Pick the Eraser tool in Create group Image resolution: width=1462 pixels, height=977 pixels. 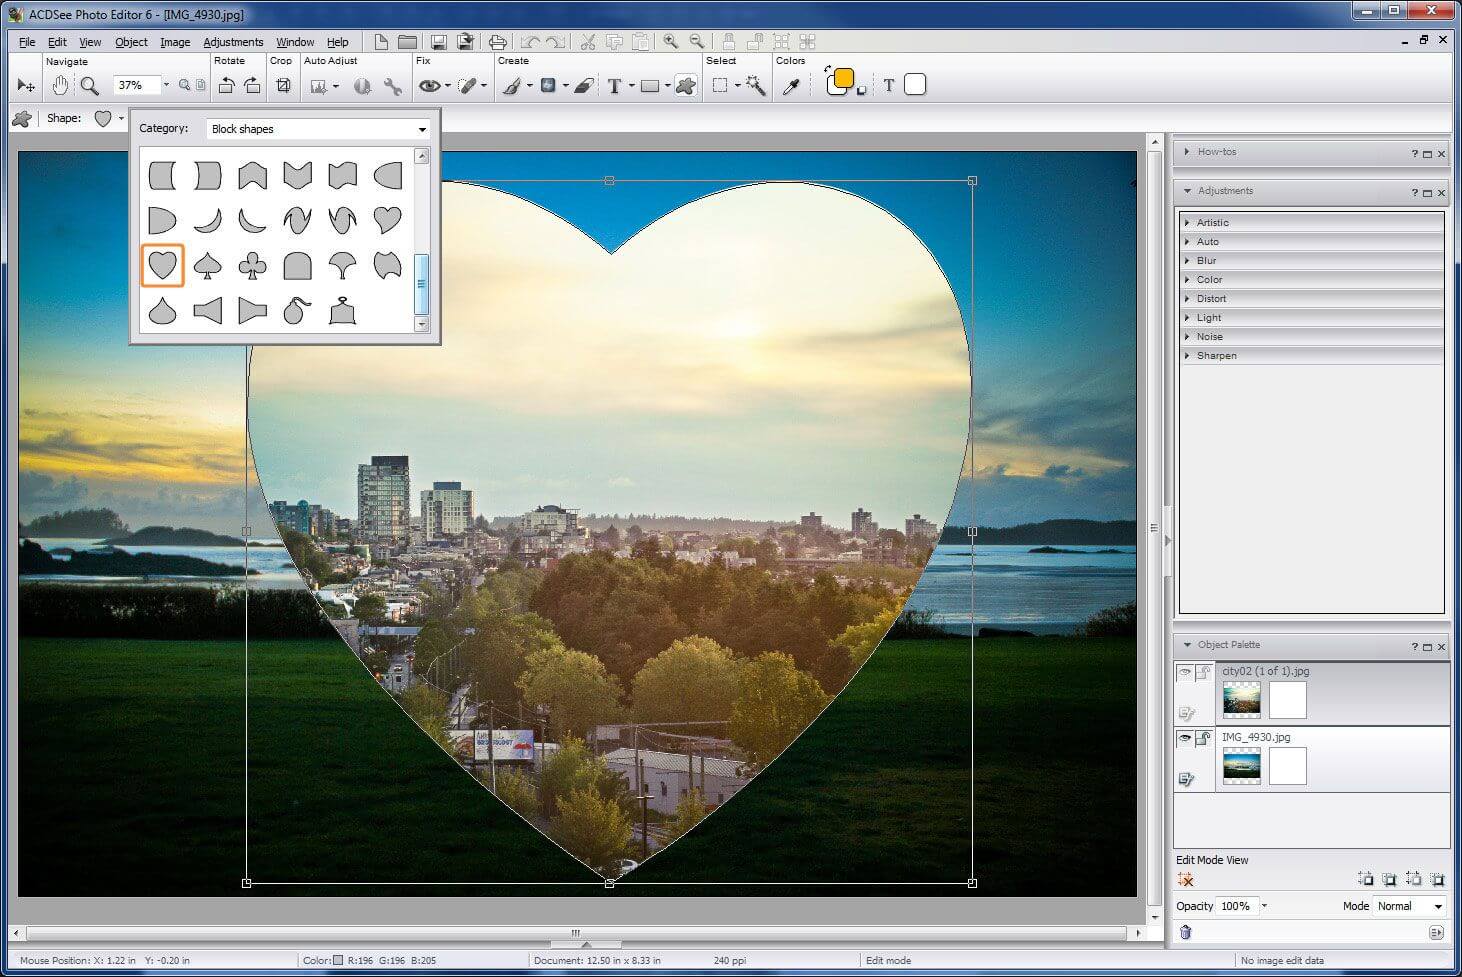coord(585,86)
